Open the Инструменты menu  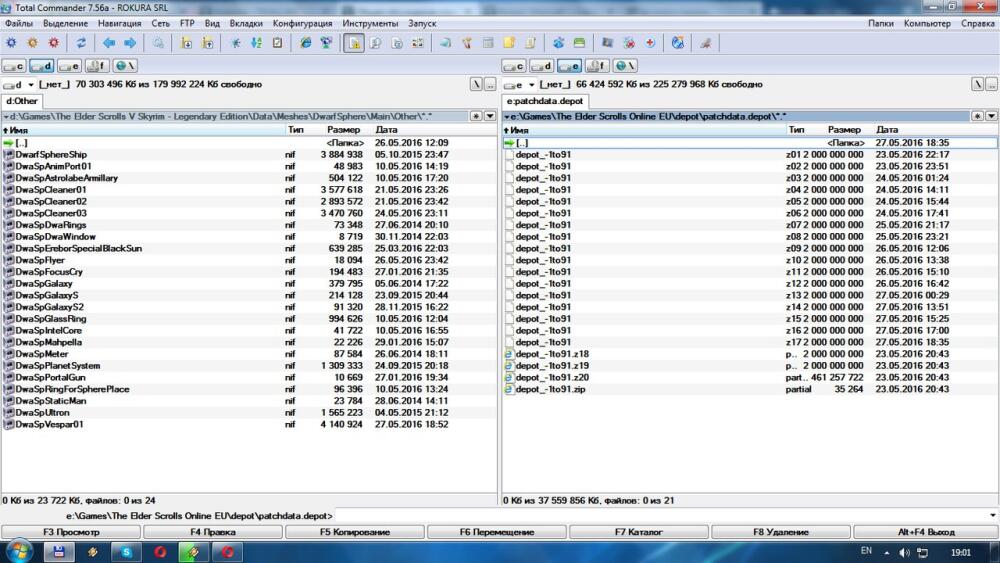370,23
